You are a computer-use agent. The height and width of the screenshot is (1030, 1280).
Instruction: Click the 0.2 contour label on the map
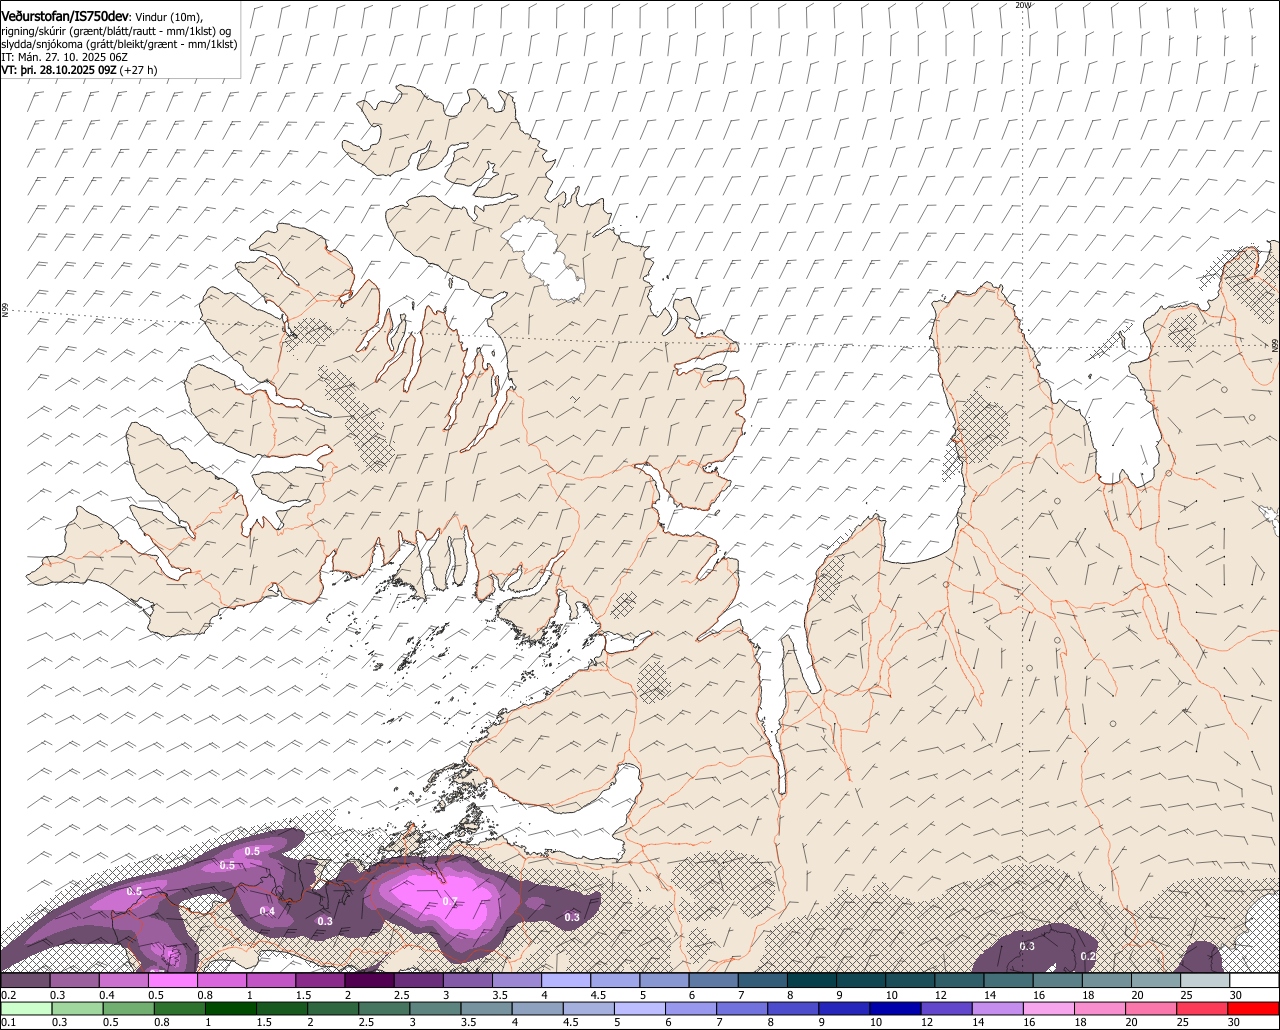[1088, 957]
